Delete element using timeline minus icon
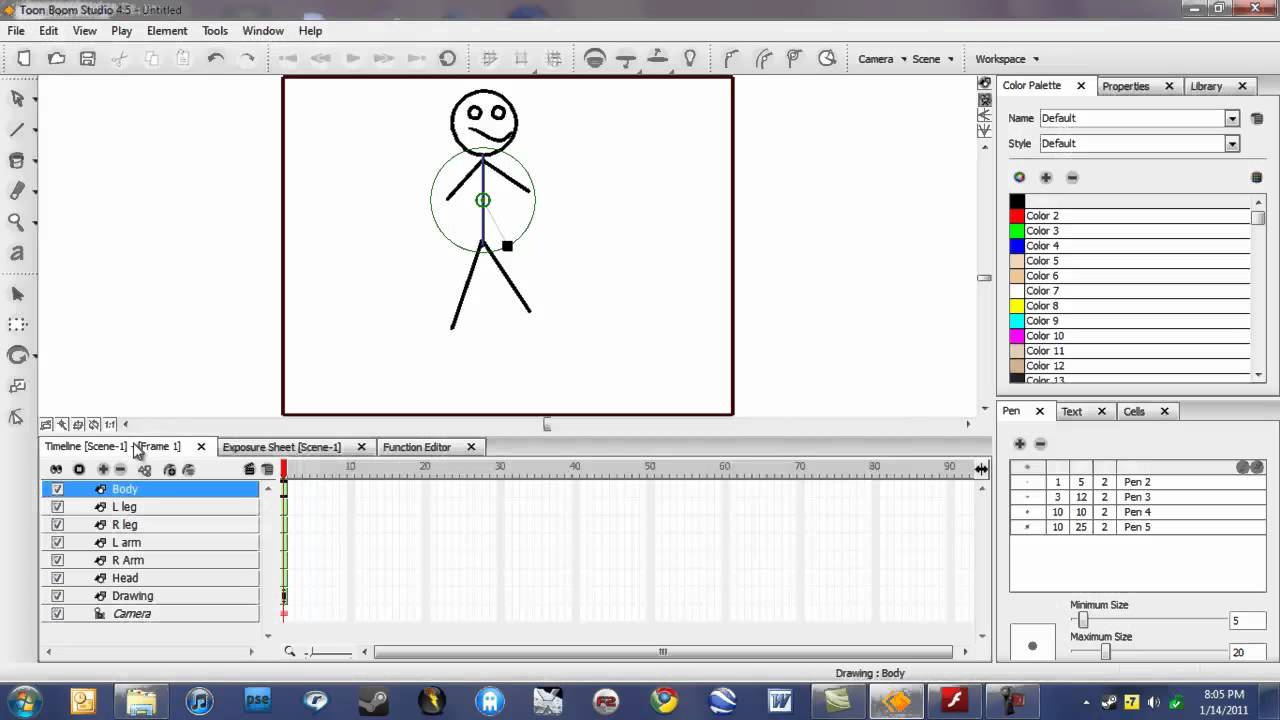Image resolution: width=1280 pixels, height=720 pixels. [121, 470]
